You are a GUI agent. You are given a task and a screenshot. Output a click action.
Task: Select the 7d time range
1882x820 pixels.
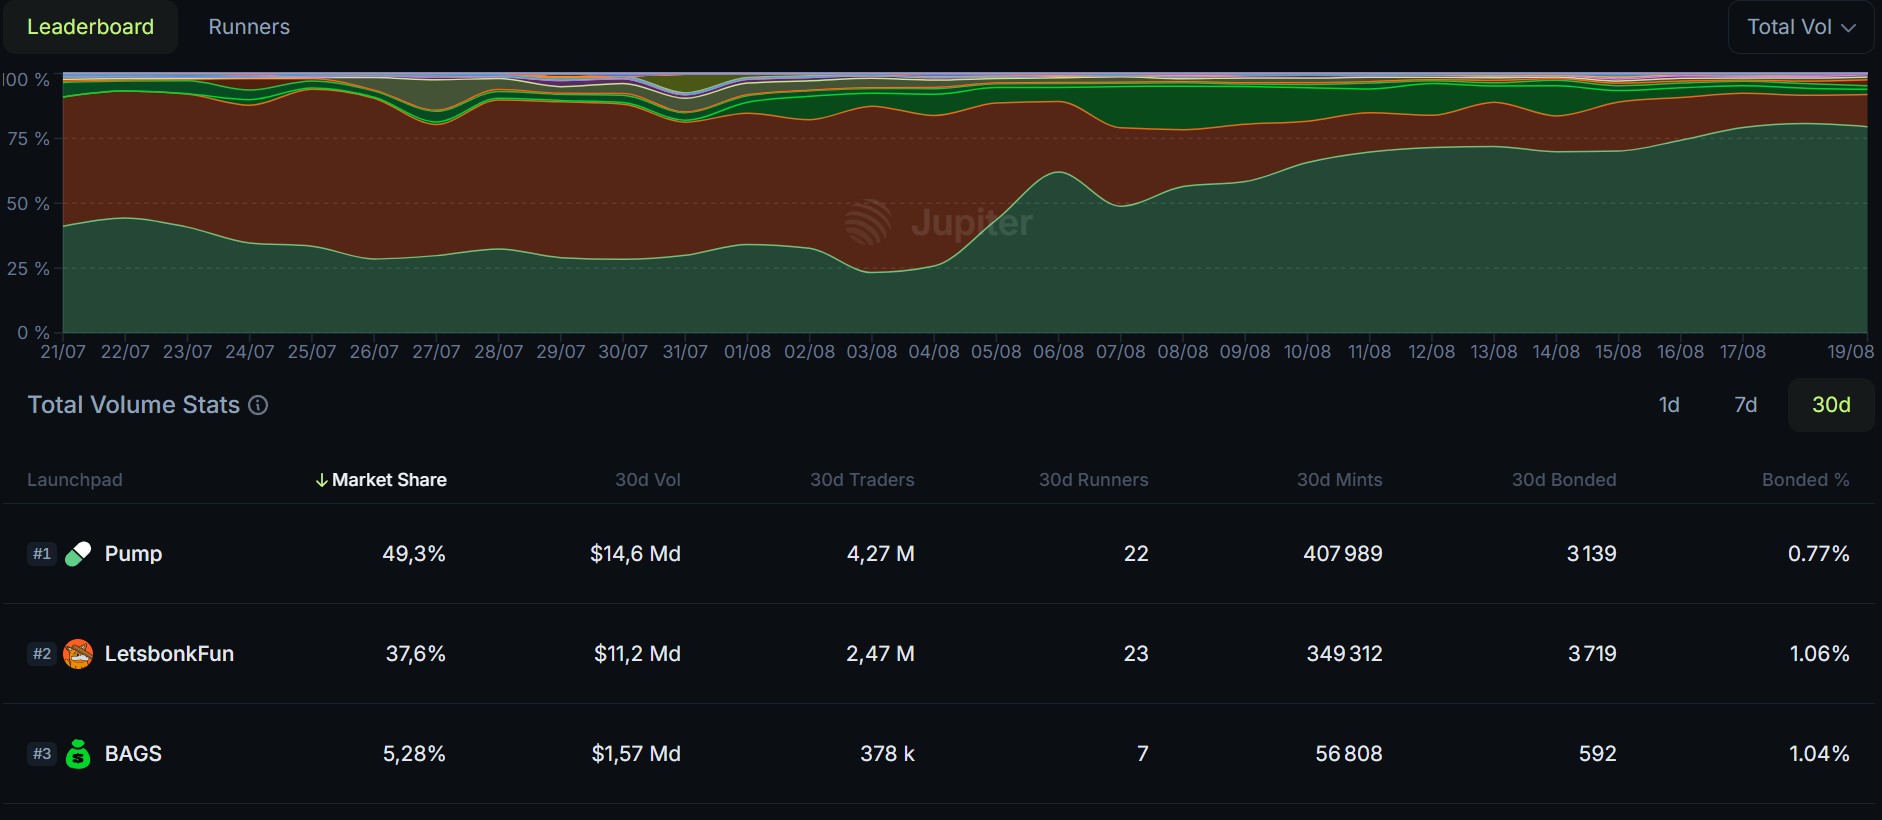pos(1745,405)
